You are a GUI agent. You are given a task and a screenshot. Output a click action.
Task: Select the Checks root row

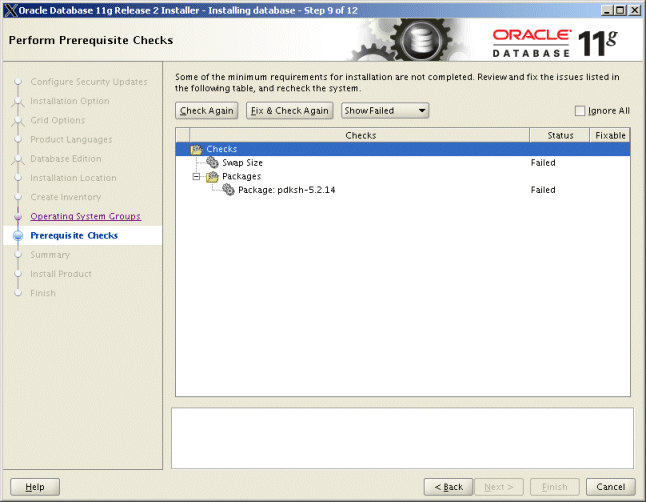tap(403, 149)
